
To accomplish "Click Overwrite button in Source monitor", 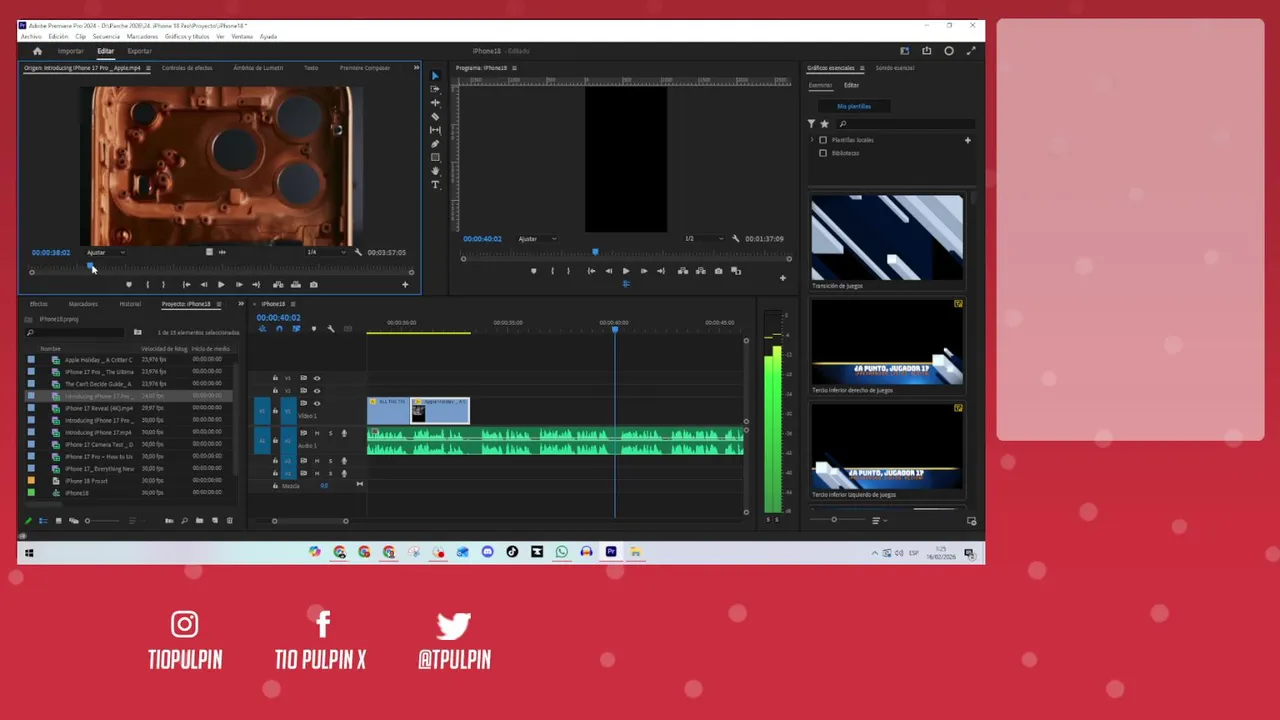I will [x=295, y=284].
